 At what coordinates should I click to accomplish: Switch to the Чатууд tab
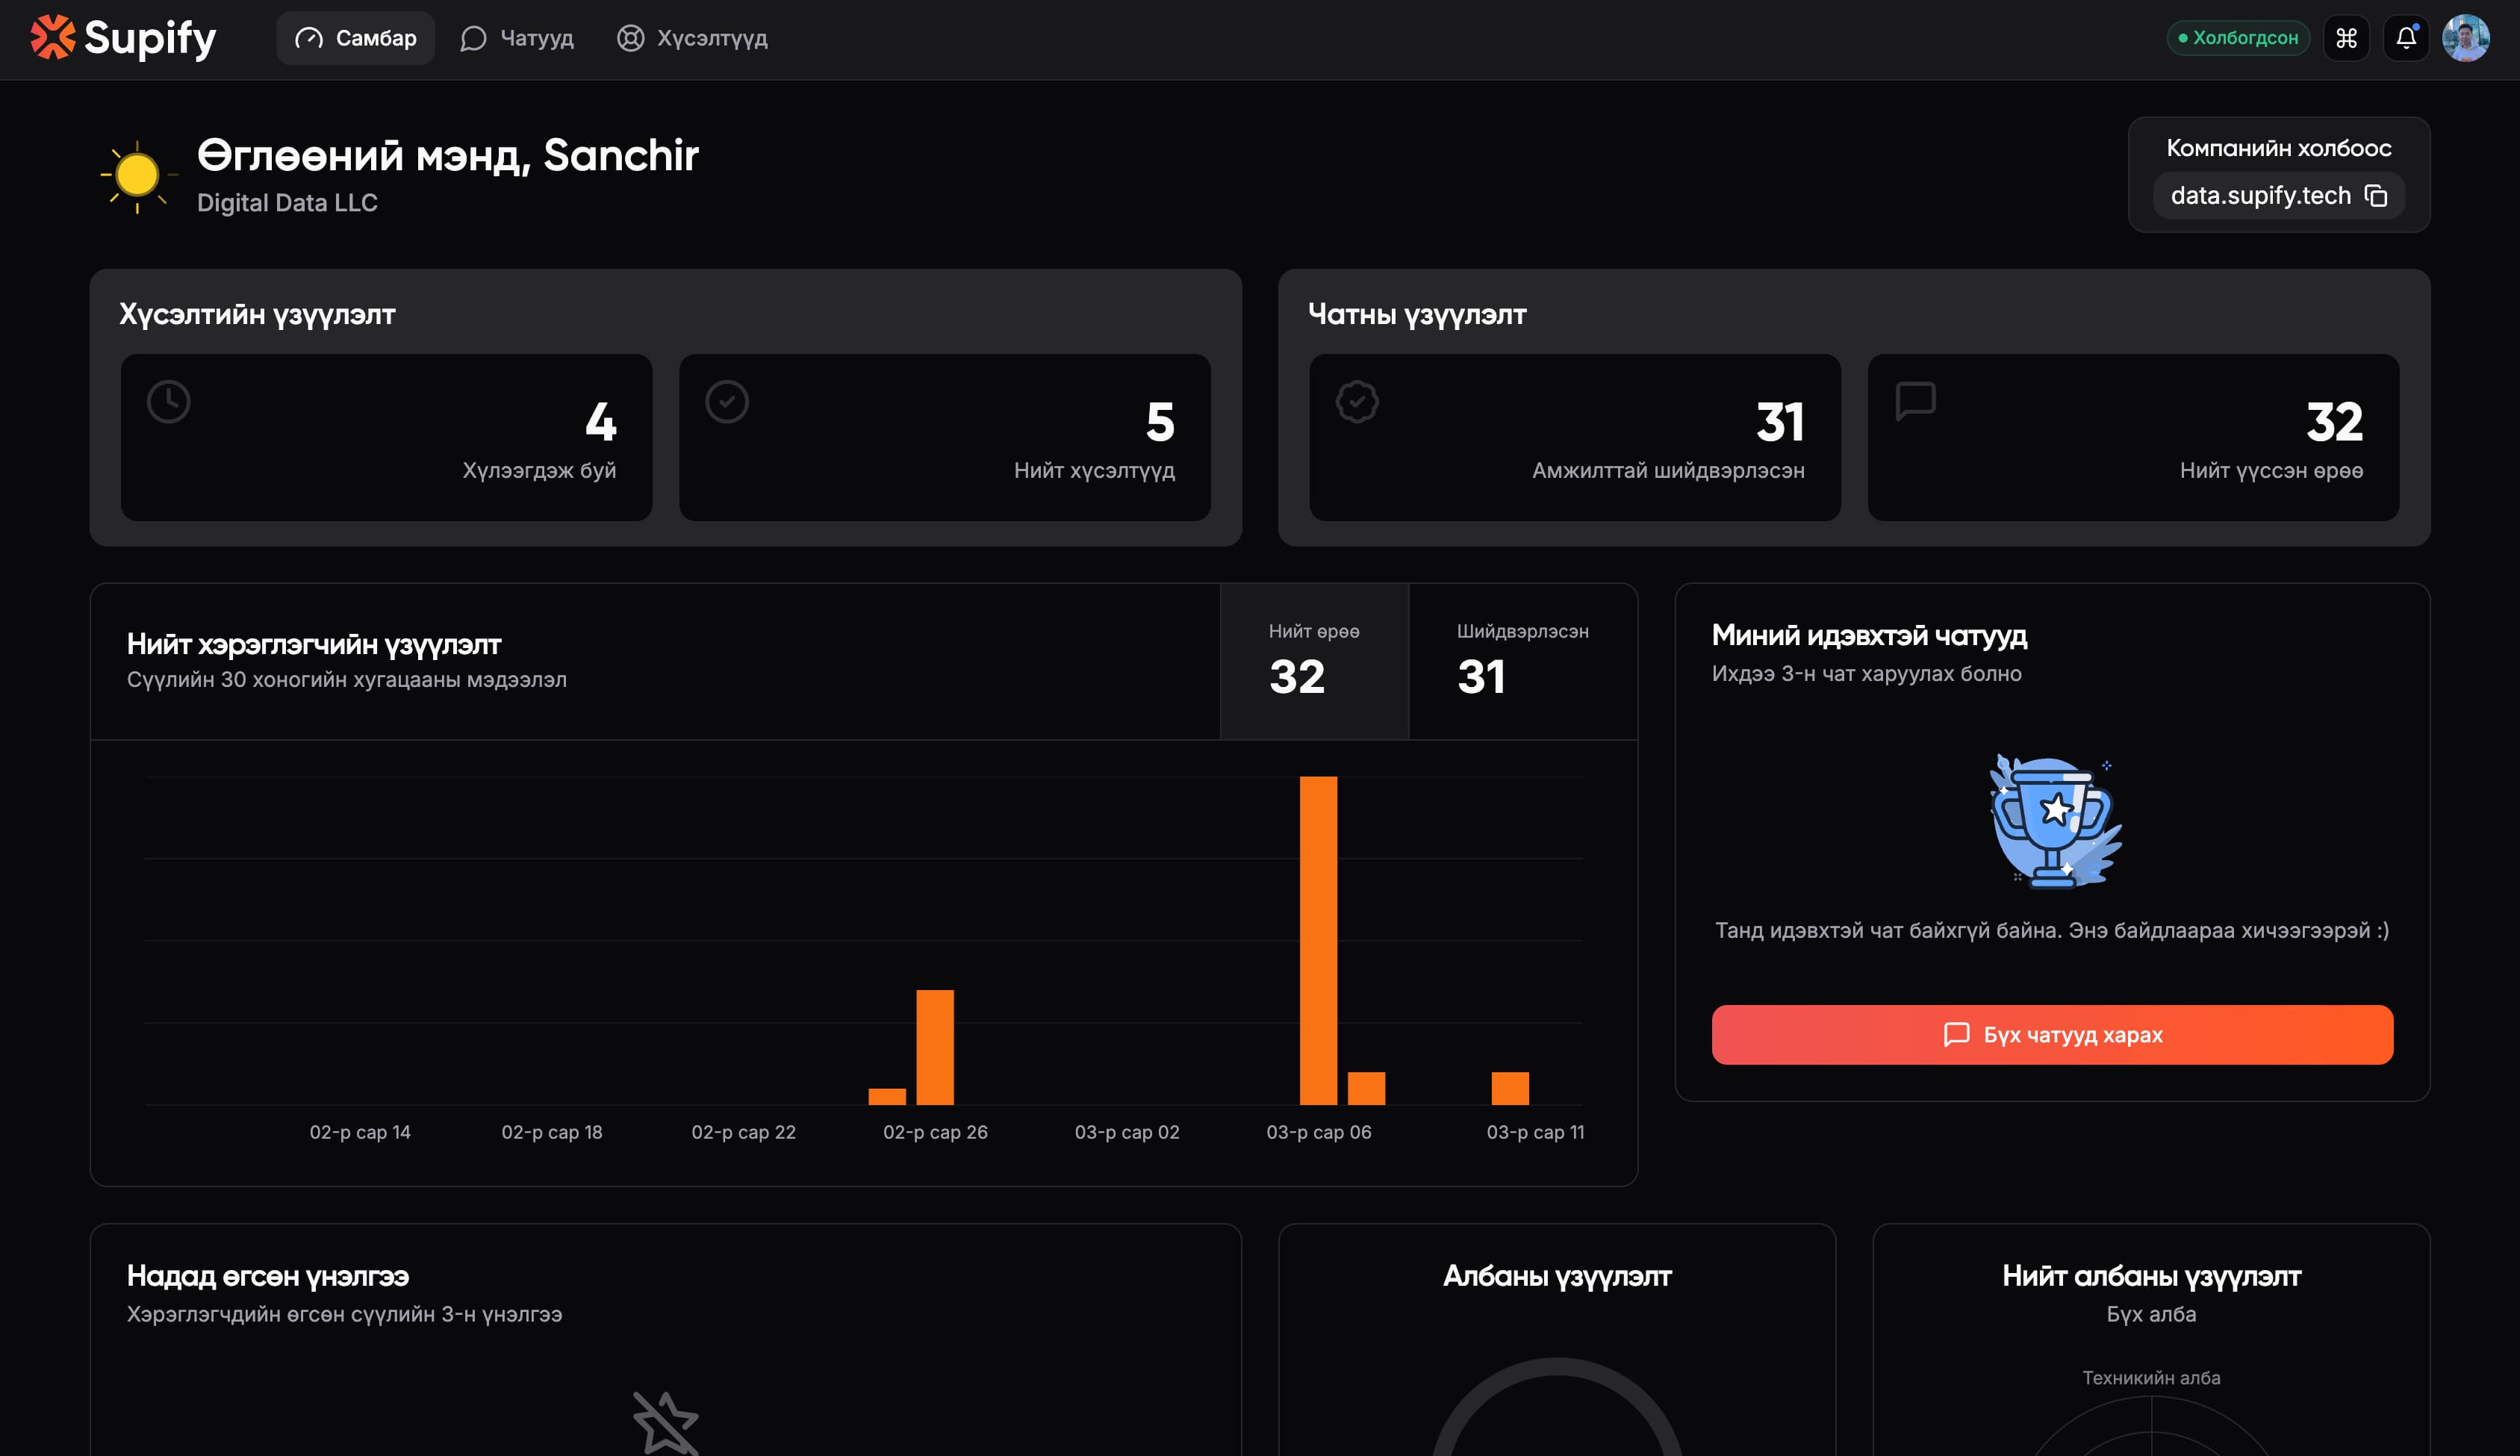pos(517,38)
